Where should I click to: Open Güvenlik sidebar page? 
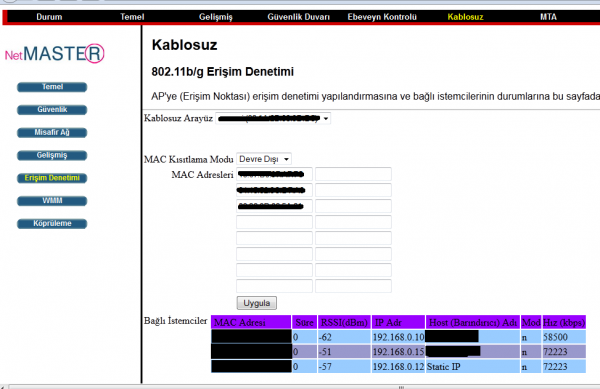52,110
